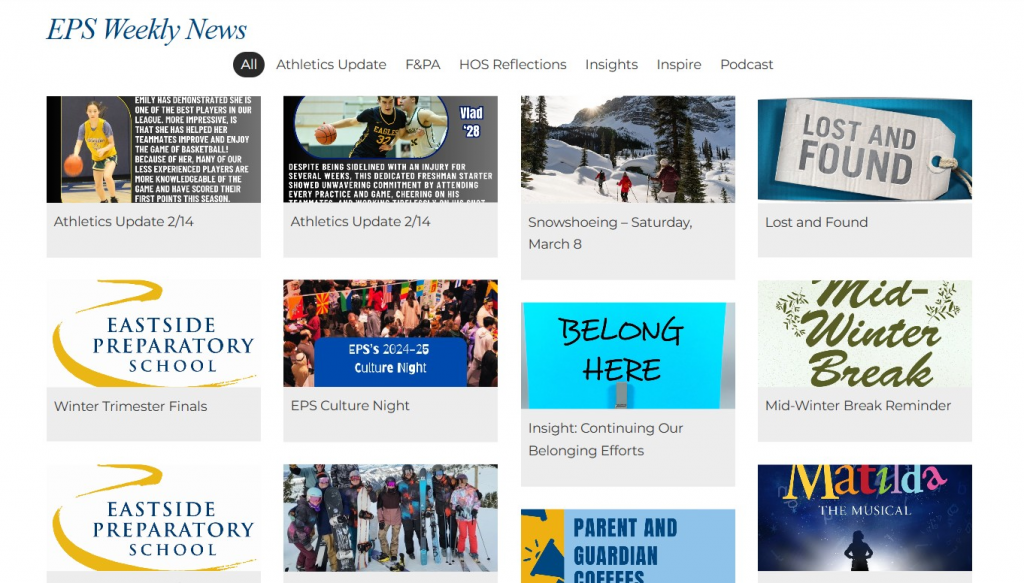Open the Winter Trimester Finals article link
The width and height of the screenshot is (1024, 583).
click(x=131, y=406)
